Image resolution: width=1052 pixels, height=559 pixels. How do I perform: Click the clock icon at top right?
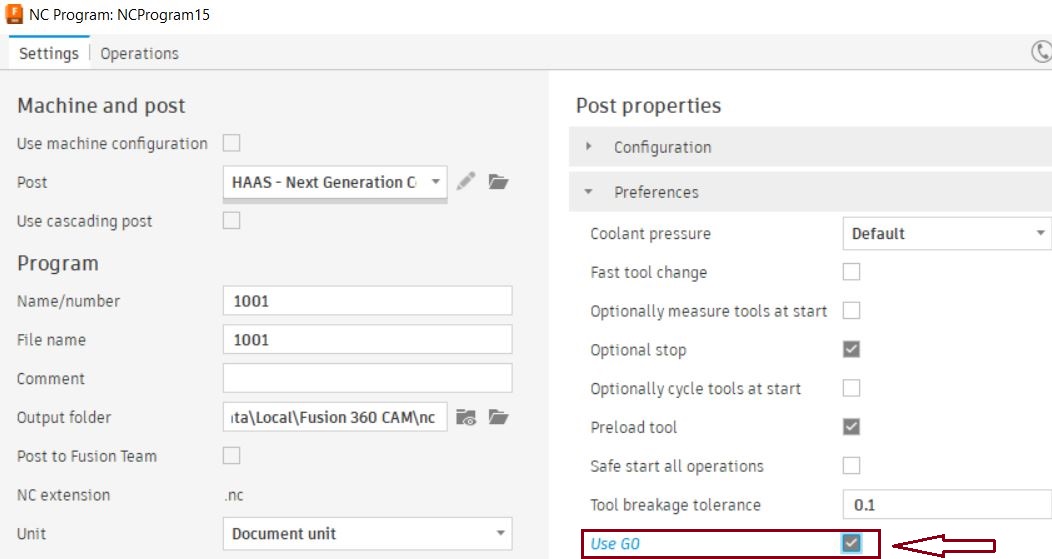tap(1041, 52)
